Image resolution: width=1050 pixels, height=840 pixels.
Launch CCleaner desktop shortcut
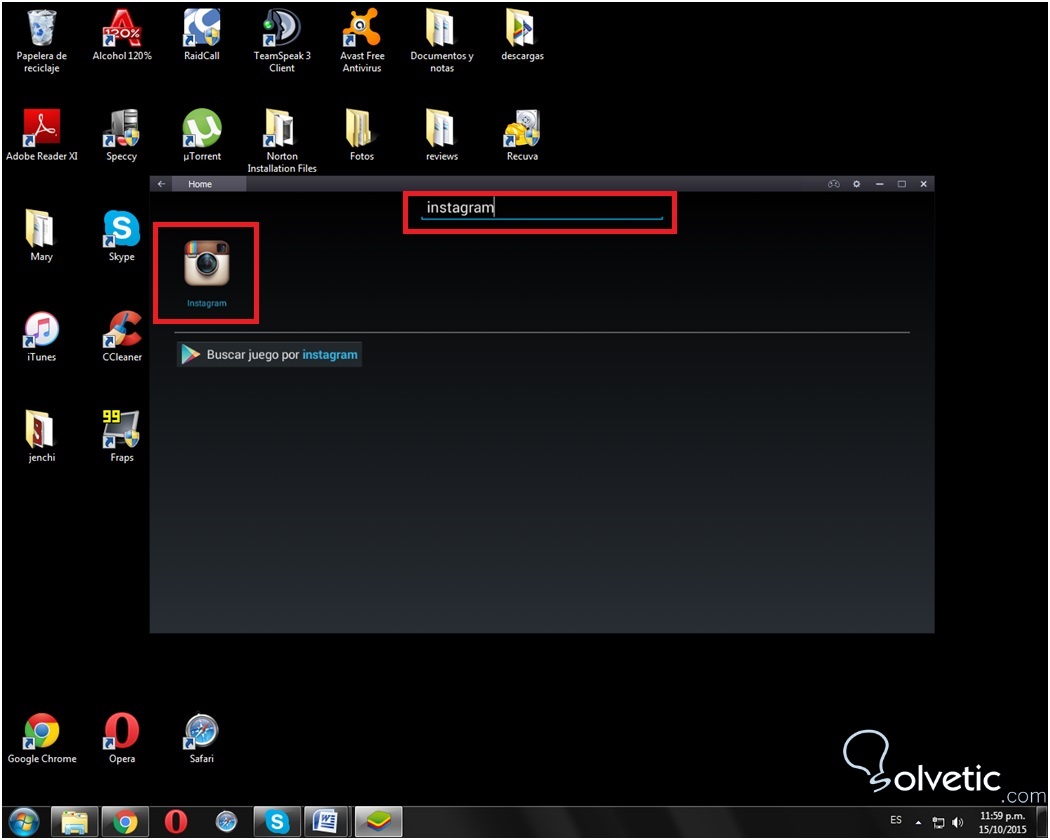click(122, 336)
